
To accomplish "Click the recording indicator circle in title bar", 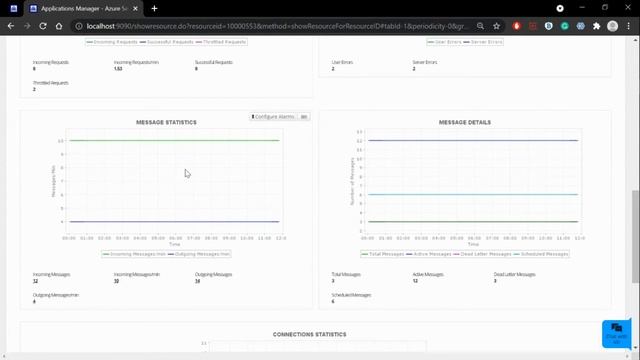I will coord(560,8).
